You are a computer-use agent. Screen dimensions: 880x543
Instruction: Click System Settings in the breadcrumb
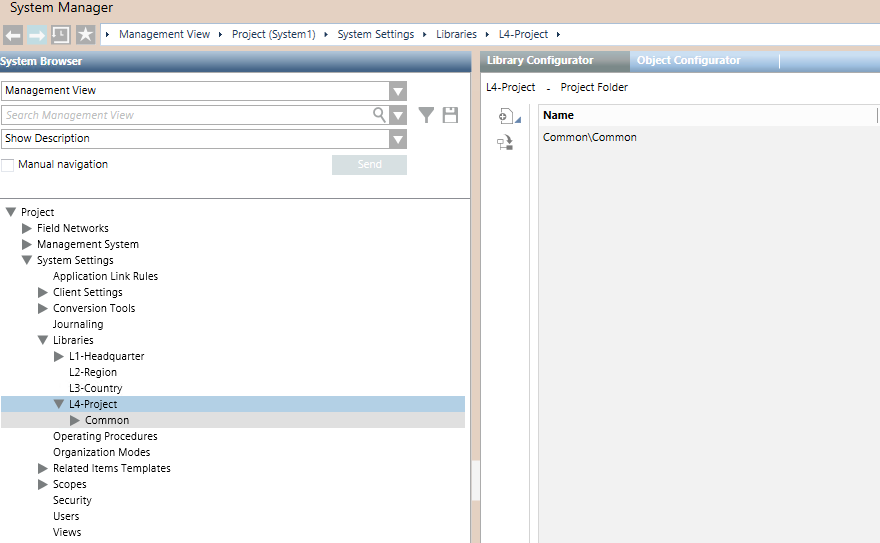pos(375,34)
